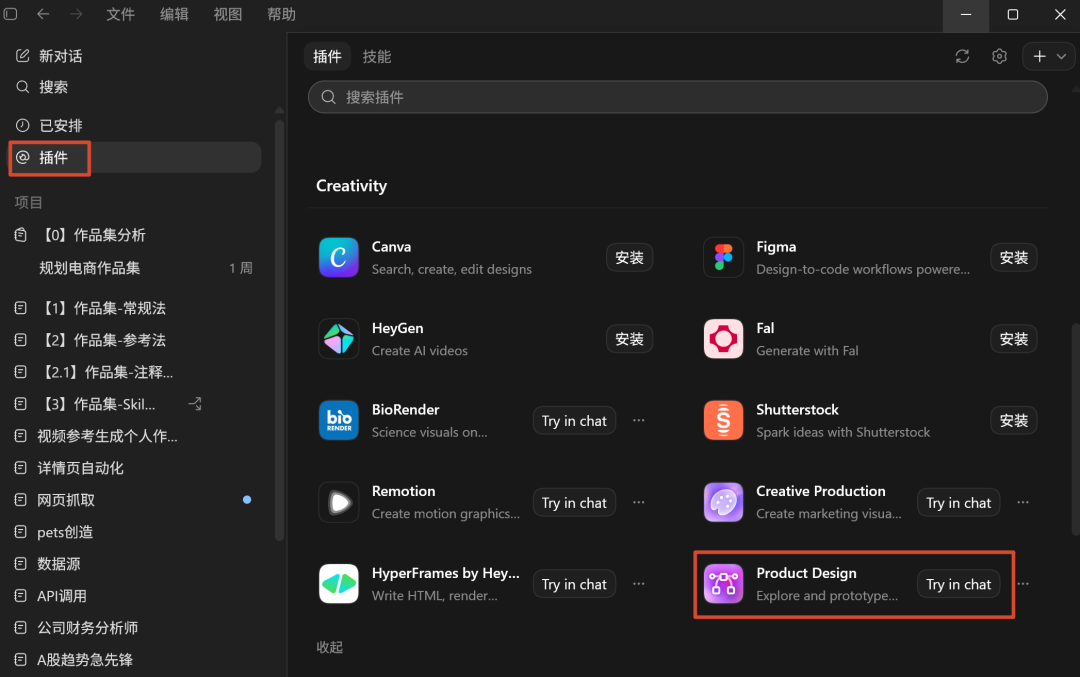Try Remotion in chat
The height and width of the screenshot is (677, 1080).
(574, 503)
